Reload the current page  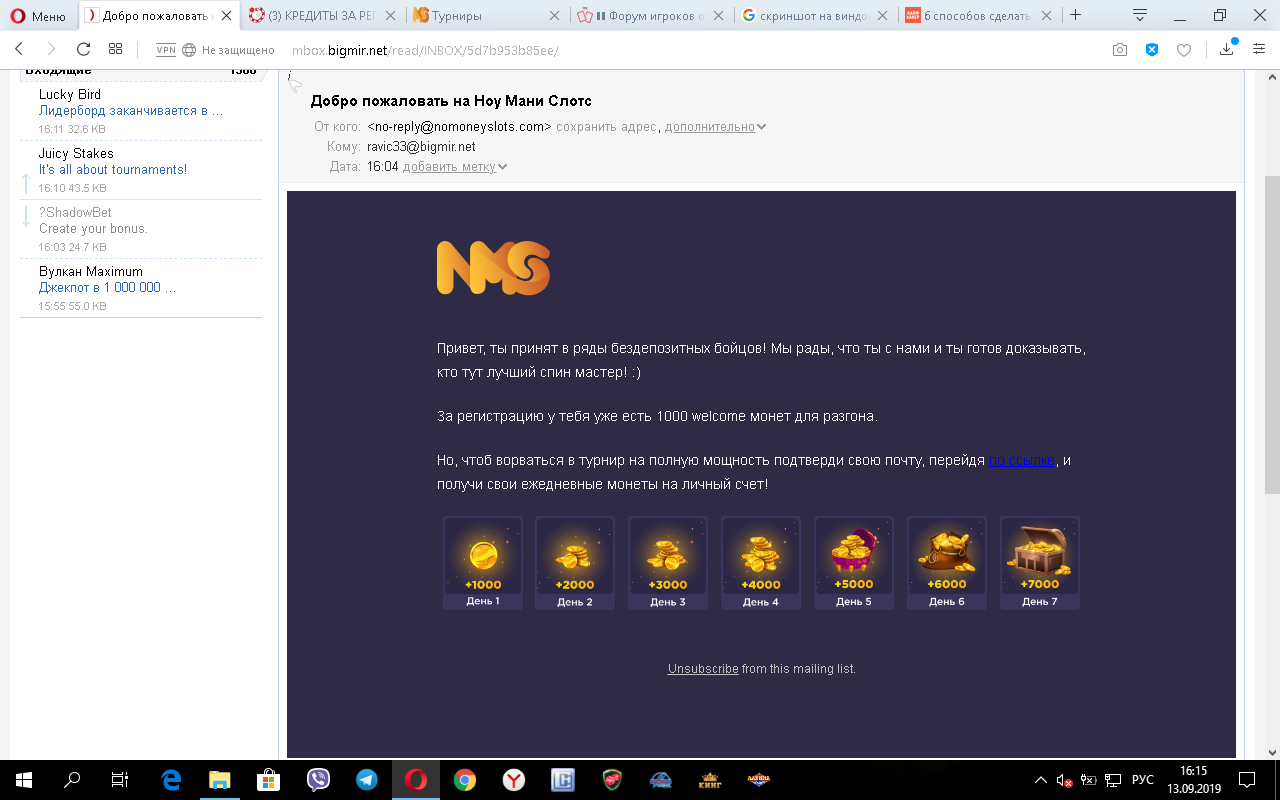pyautogui.click(x=84, y=49)
